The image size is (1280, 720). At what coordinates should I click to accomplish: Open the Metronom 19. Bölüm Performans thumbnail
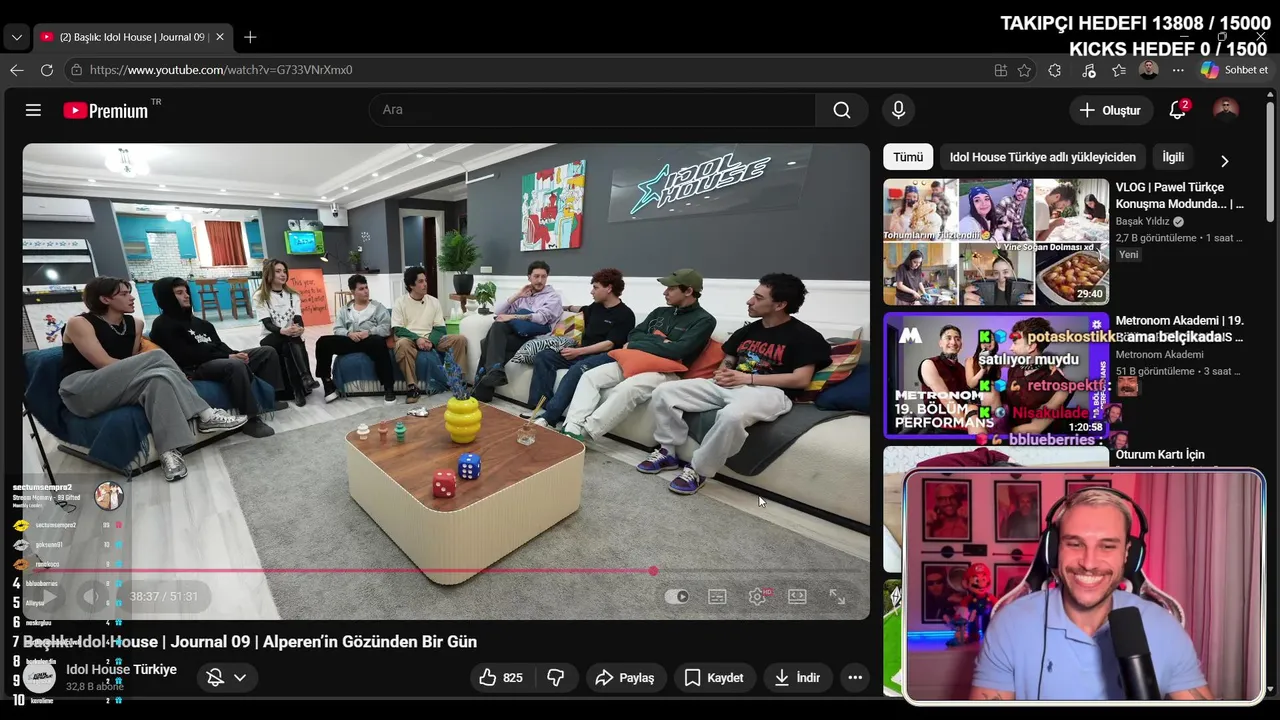click(x=996, y=375)
